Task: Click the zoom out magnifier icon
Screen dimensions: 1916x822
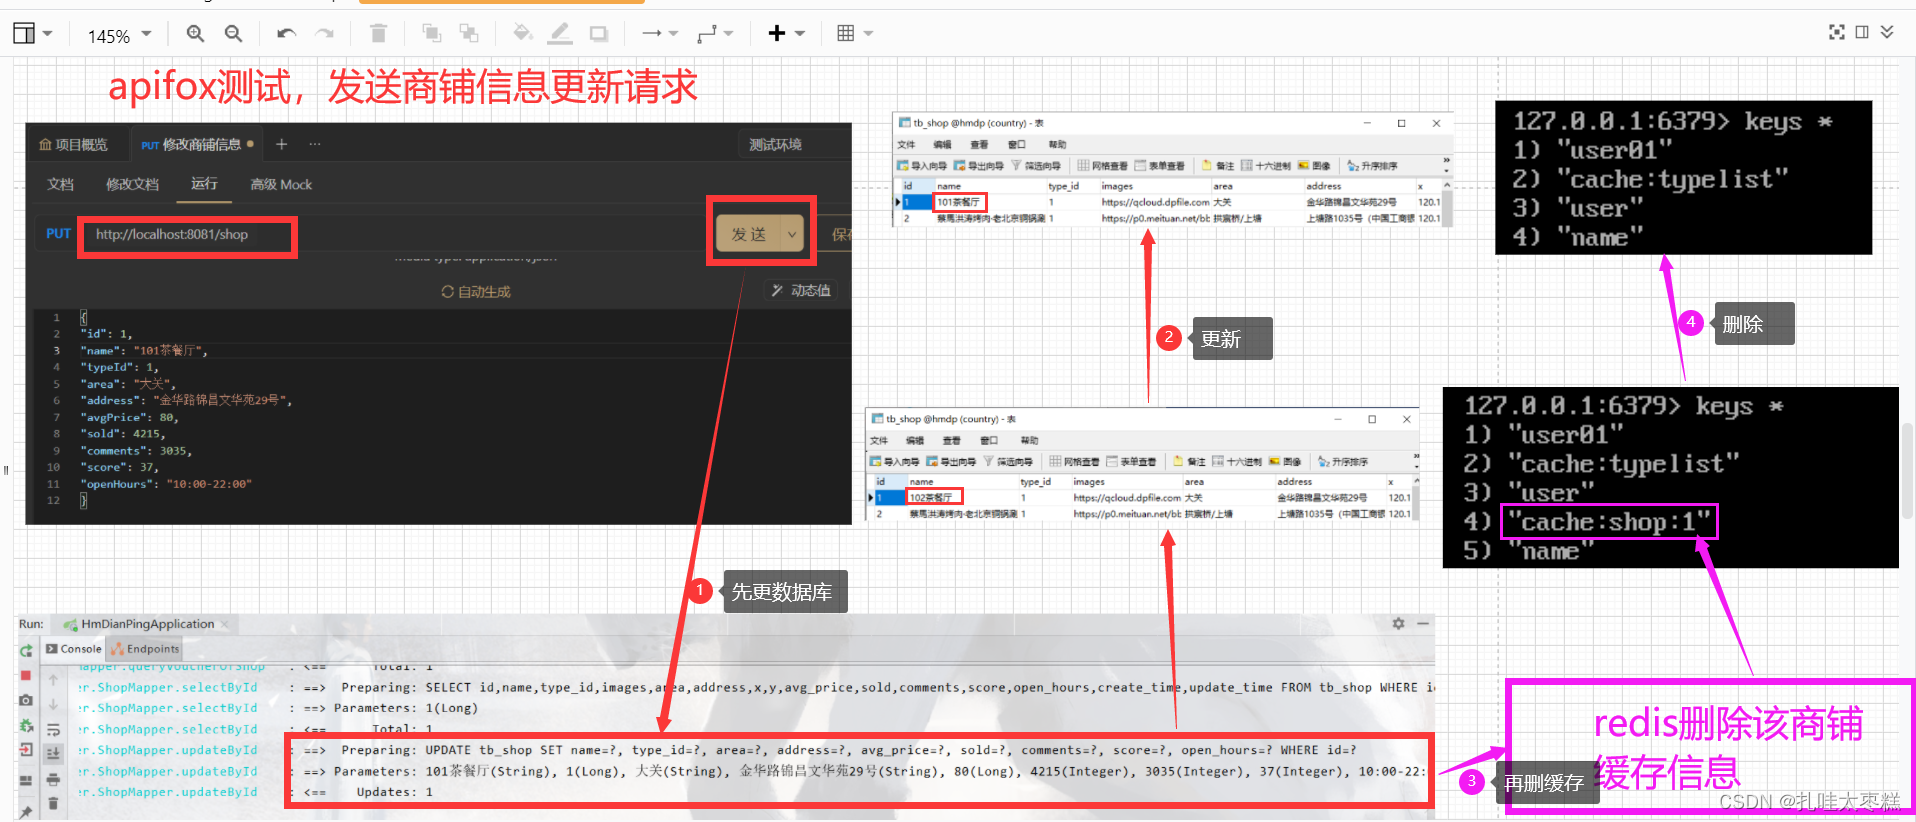Action: 234,34
